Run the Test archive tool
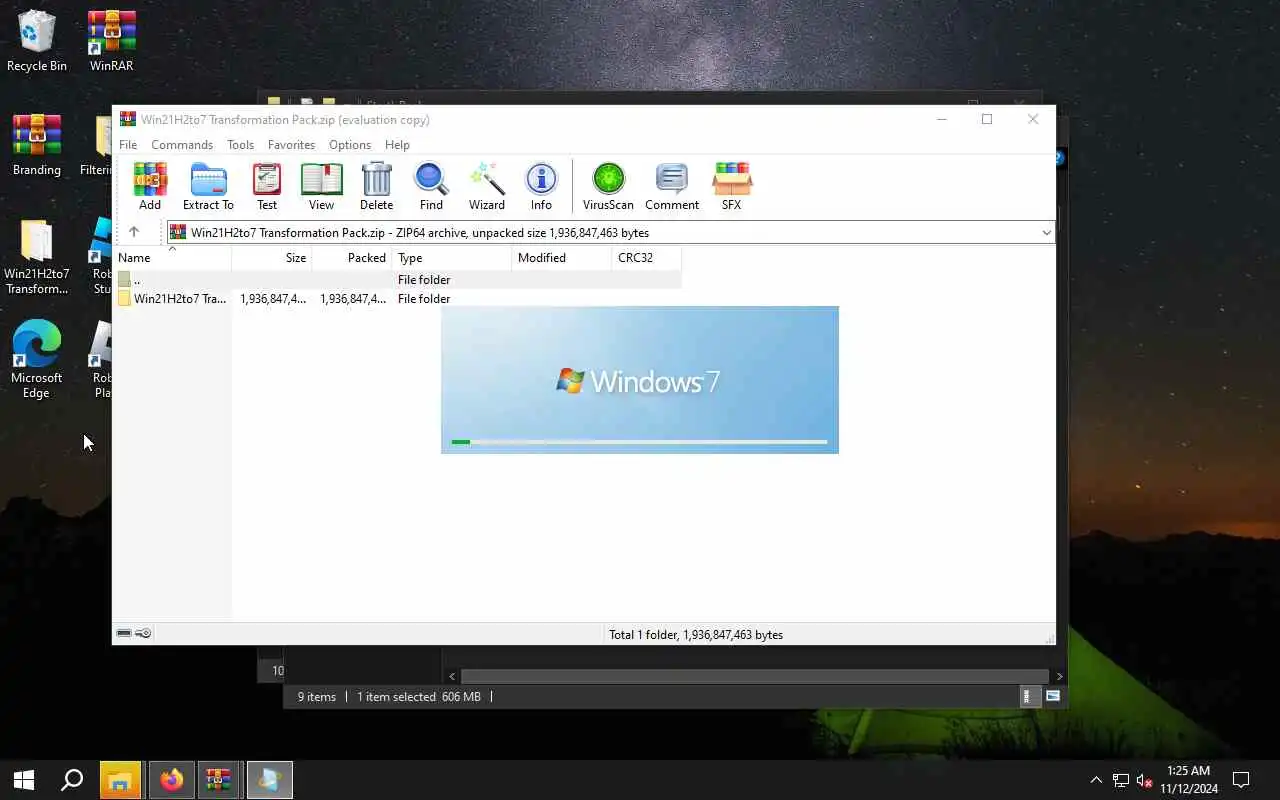The image size is (1280, 800). click(x=267, y=187)
